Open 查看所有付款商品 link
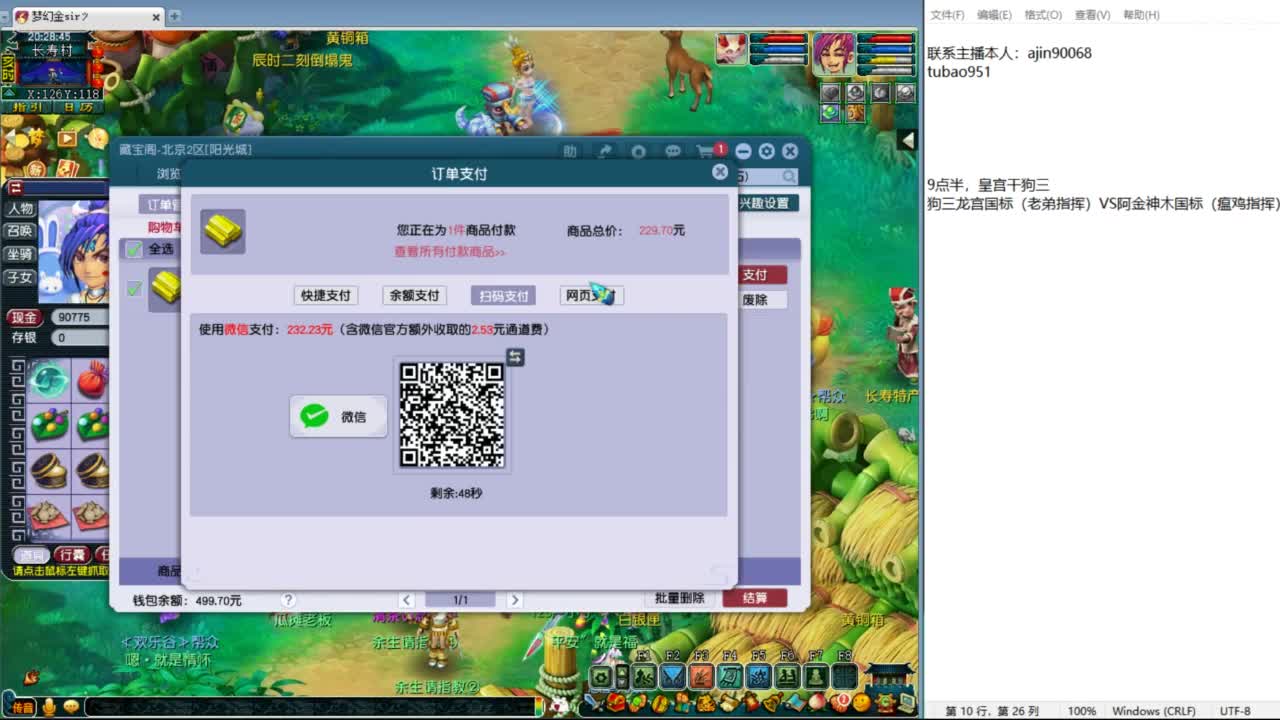This screenshot has width=1280, height=720. (x=450, y=252)
